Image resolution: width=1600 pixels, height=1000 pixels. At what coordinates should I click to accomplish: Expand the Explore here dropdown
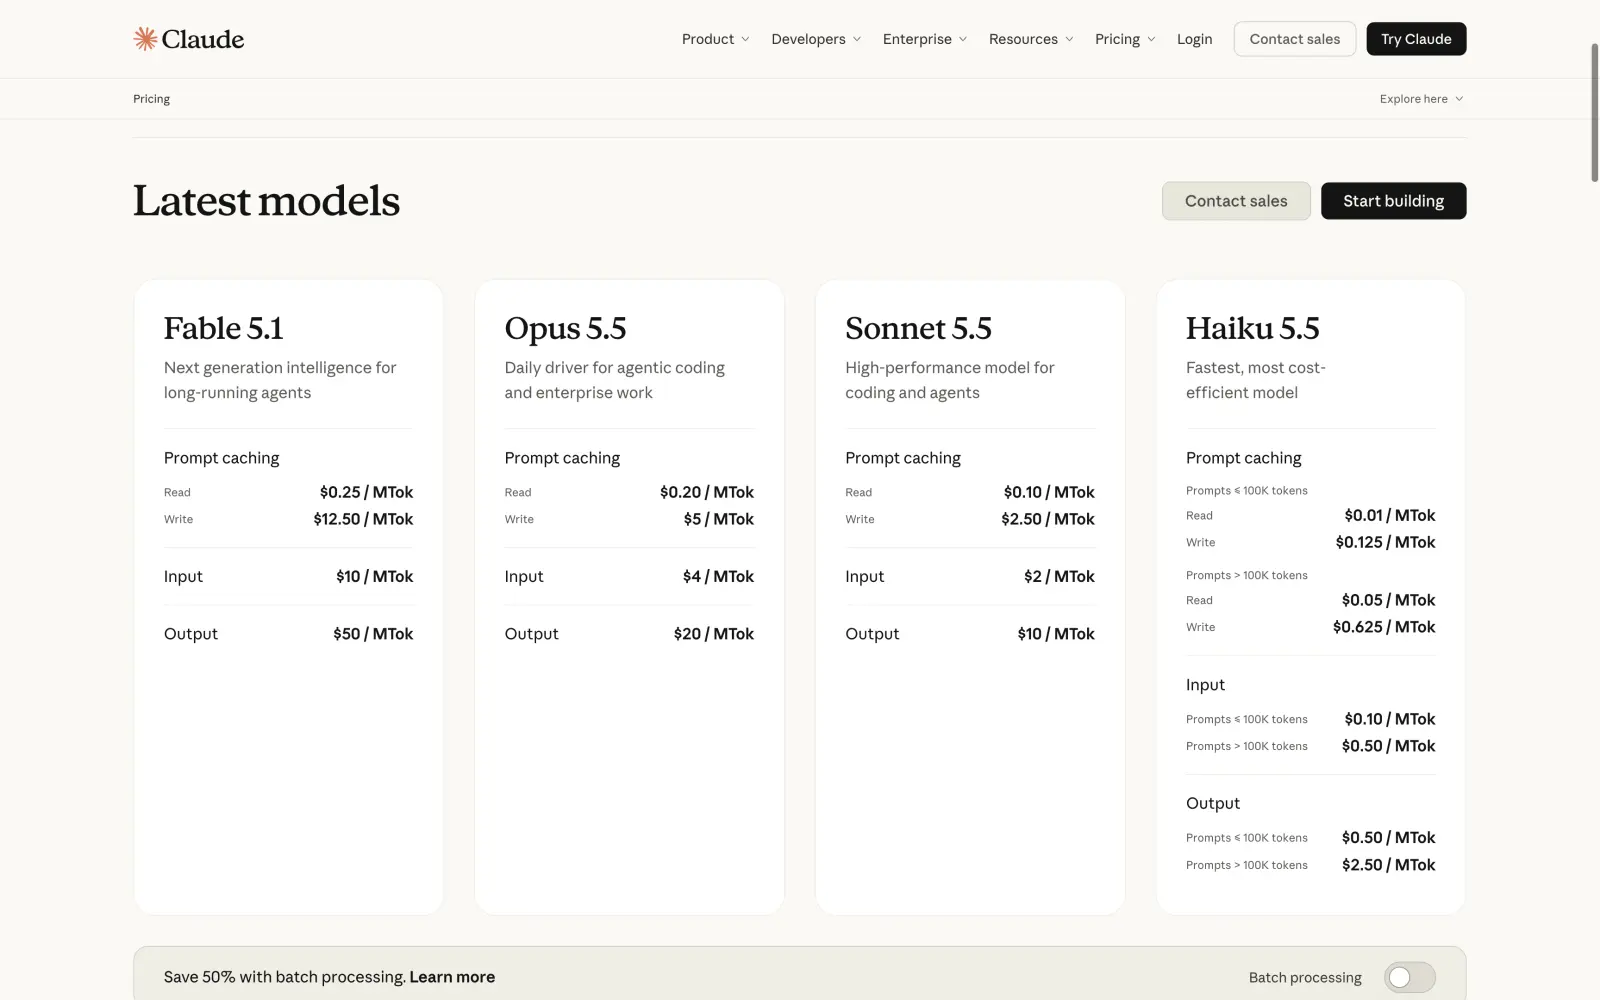[x=1421, y=99]
